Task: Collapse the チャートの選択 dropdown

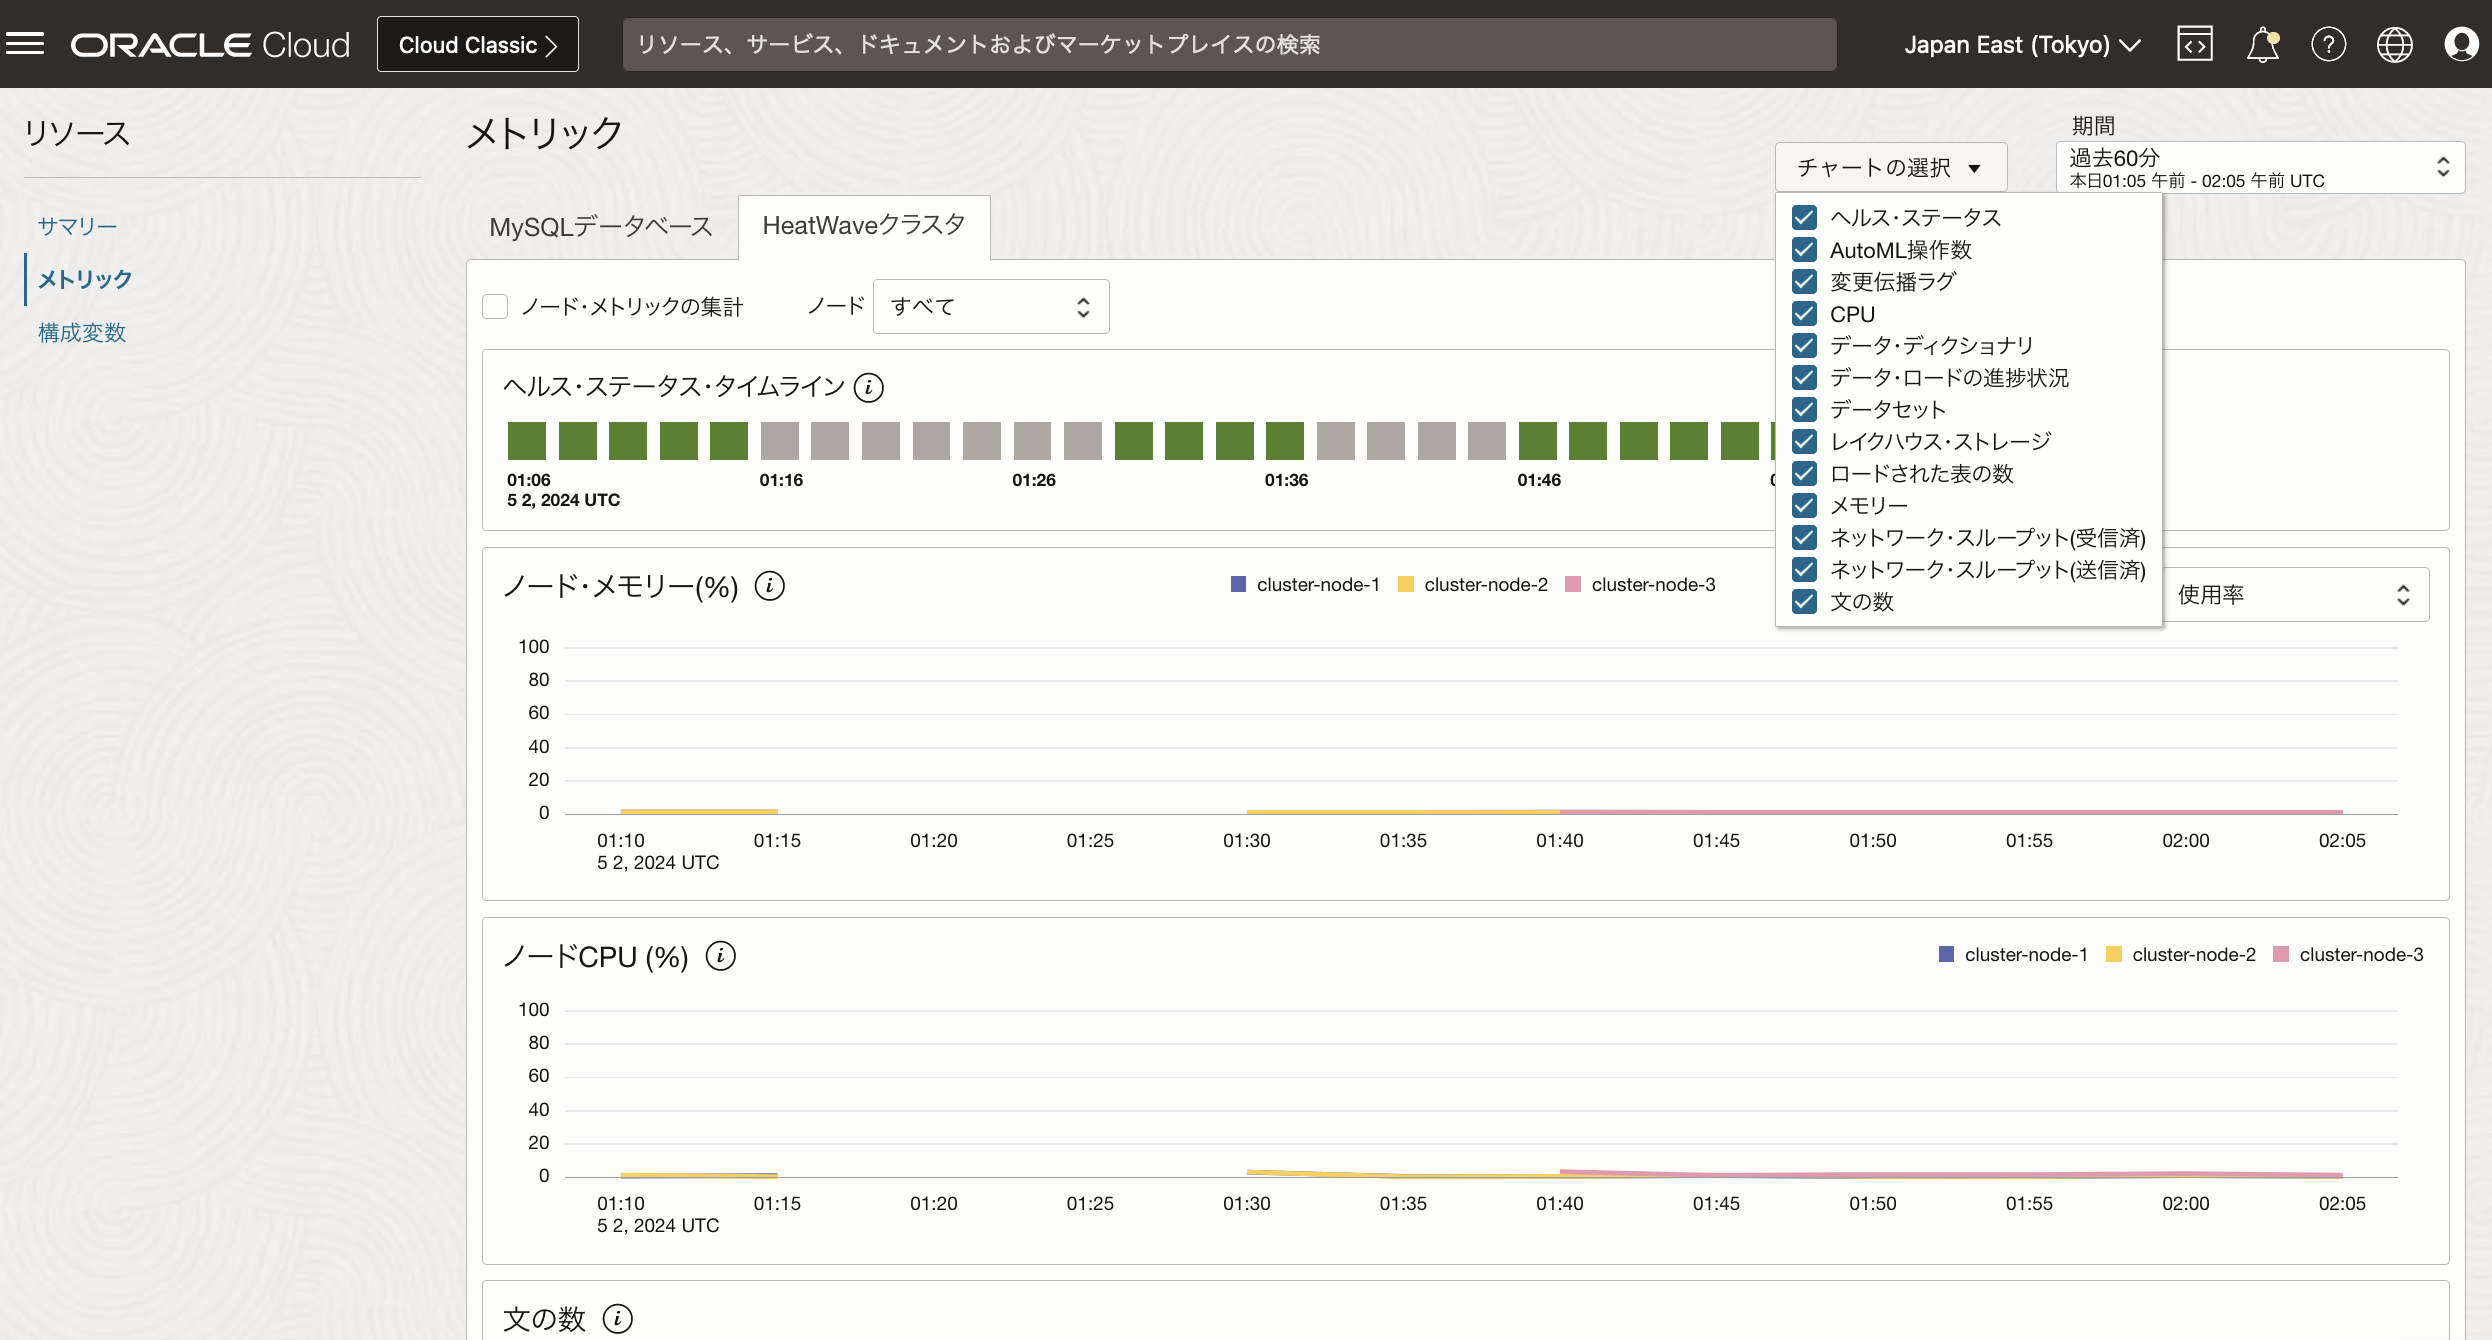Action: pos(1889,167)
